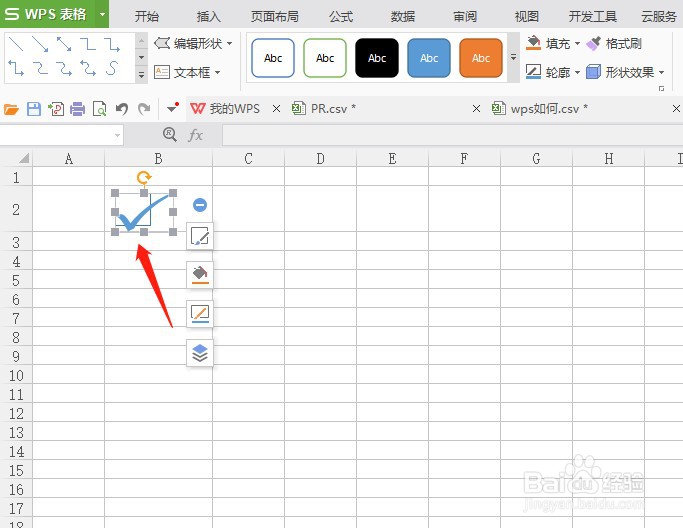The height and width of the screenshot is (528, 683).
Task: Select the straight line shape
Action: coord(16,44)
